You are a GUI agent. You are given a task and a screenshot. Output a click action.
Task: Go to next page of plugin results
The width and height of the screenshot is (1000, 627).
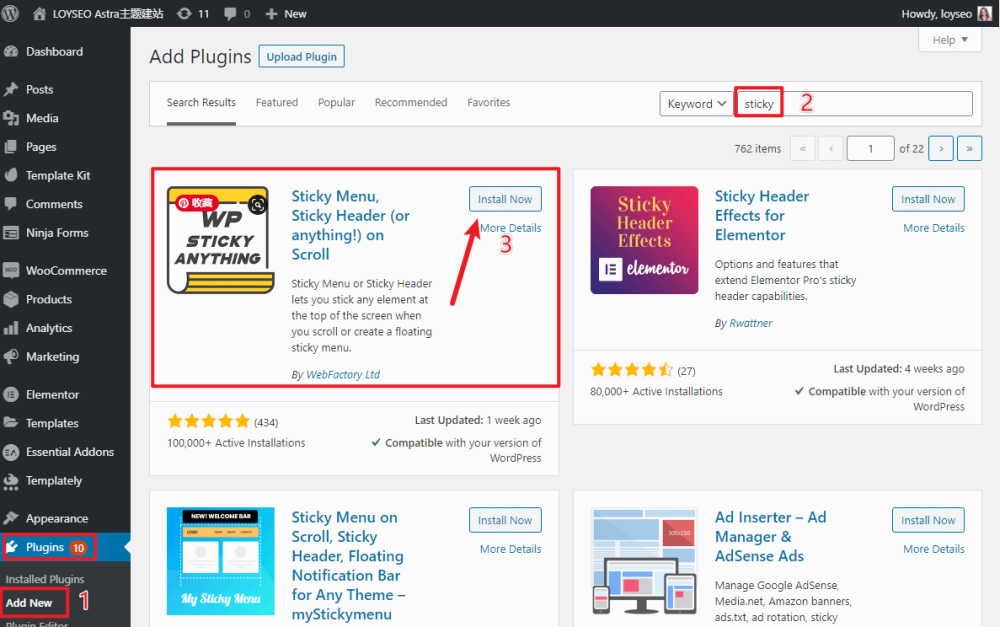(x=941, y=149)
